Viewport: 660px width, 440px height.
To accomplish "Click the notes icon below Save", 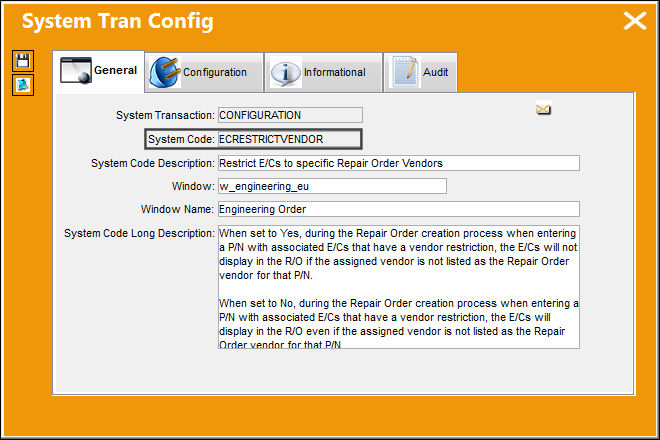I will (x=23, y=85).
